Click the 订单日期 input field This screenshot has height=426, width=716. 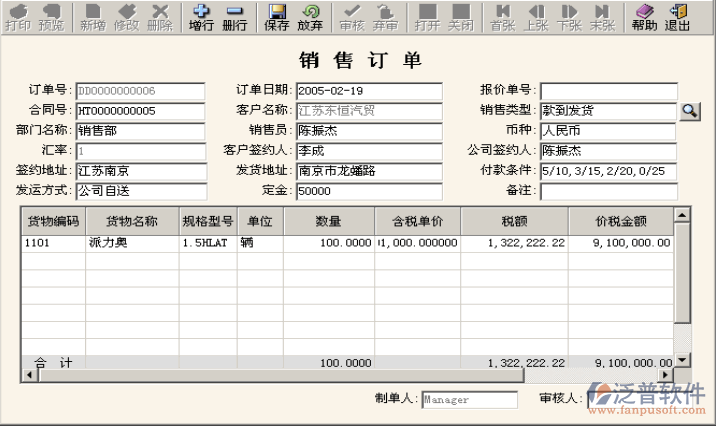pyautogui.click(x=368, y=92)
